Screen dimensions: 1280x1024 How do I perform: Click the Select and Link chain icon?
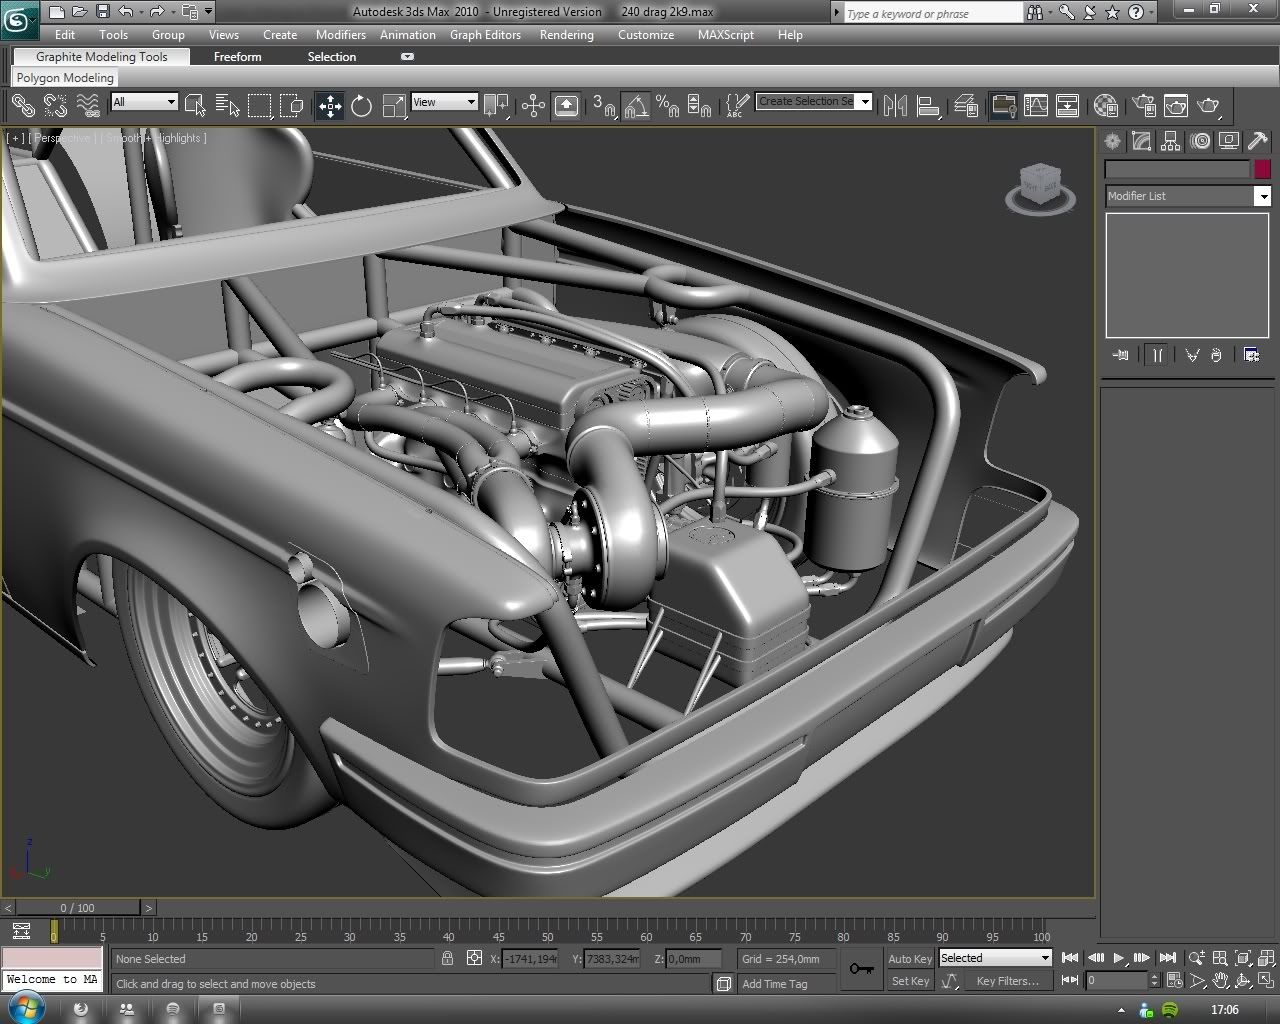(x=22, y=105)
